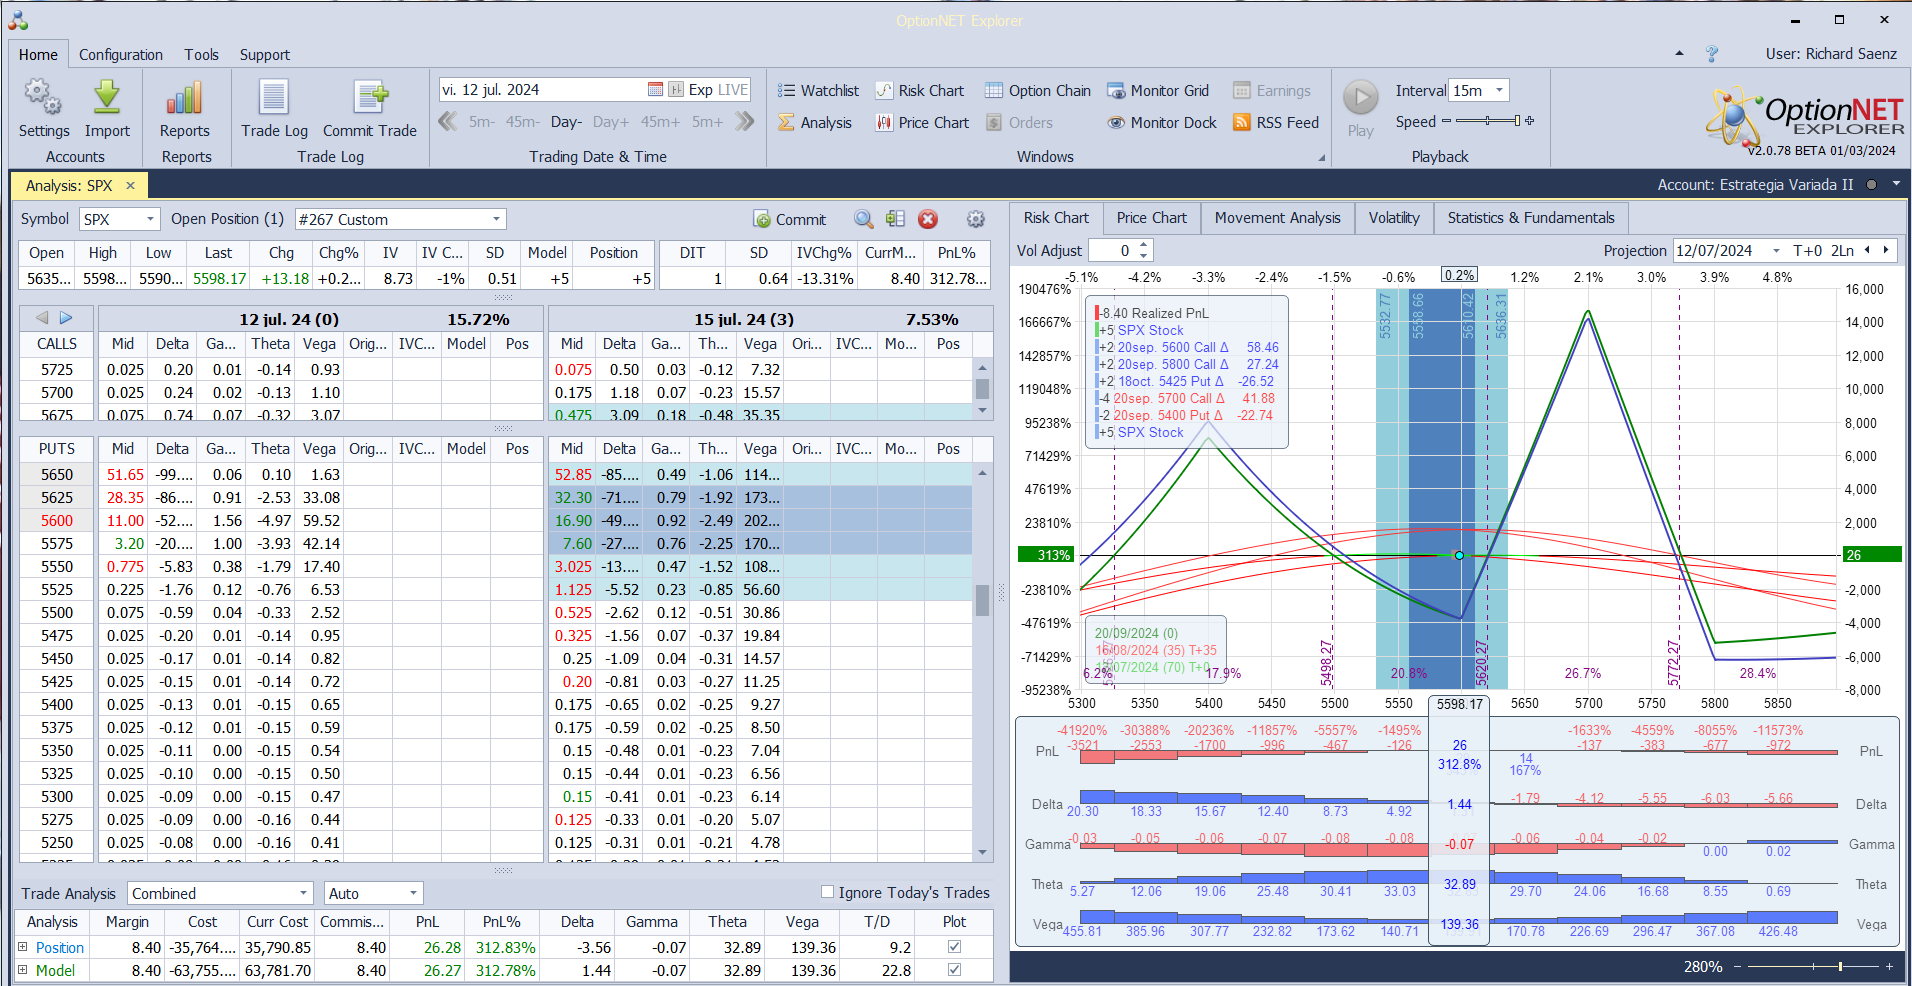Viewport: 1912px width, 986px height.
Task: Click the red X delete position icon
Action: click(x=928, y=219)
